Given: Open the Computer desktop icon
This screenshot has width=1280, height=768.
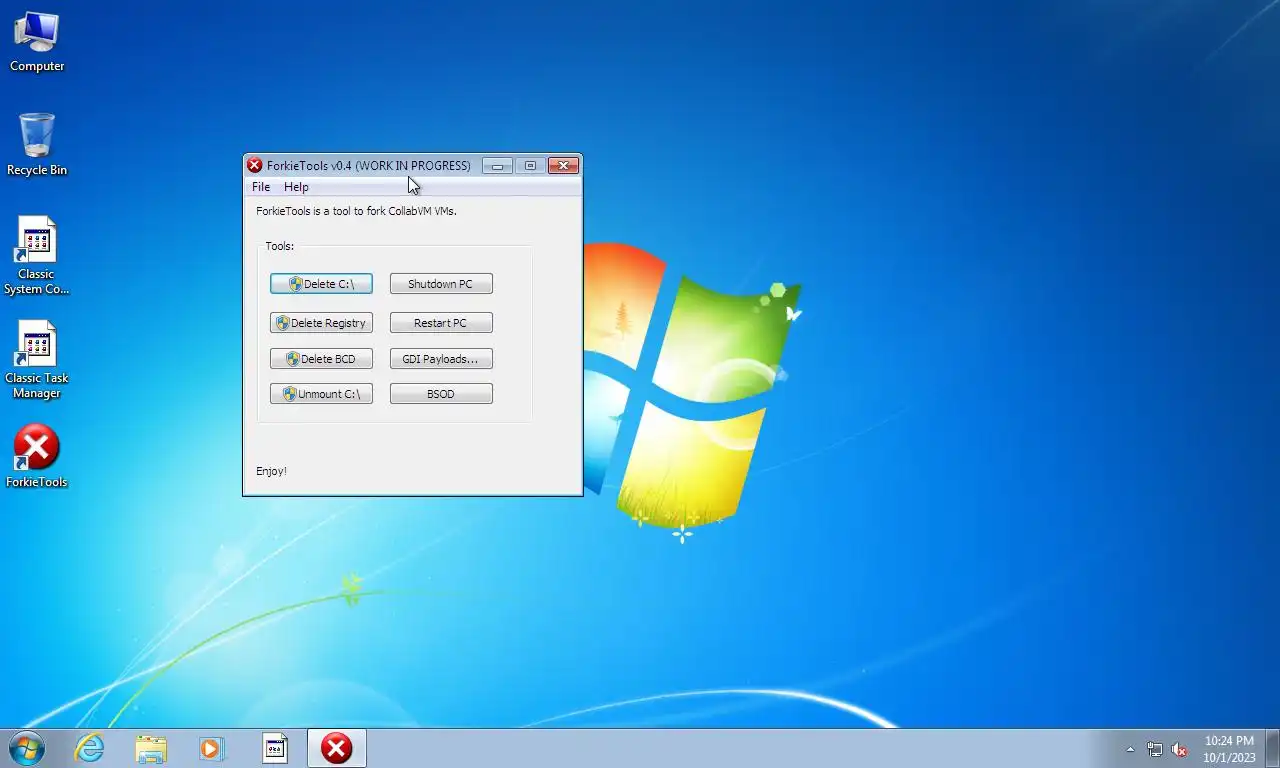Looking at the screenshot, I should click(x=37, y=42).
